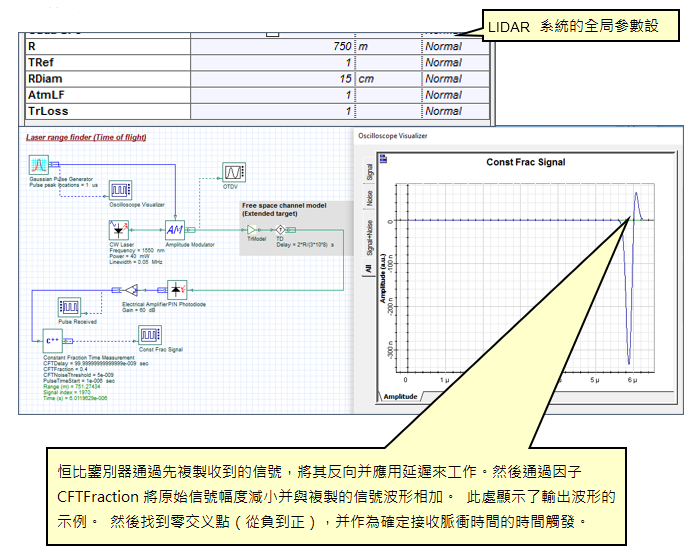
Task: Click the Laser range finder title link
Action: (x=86, y=137)
